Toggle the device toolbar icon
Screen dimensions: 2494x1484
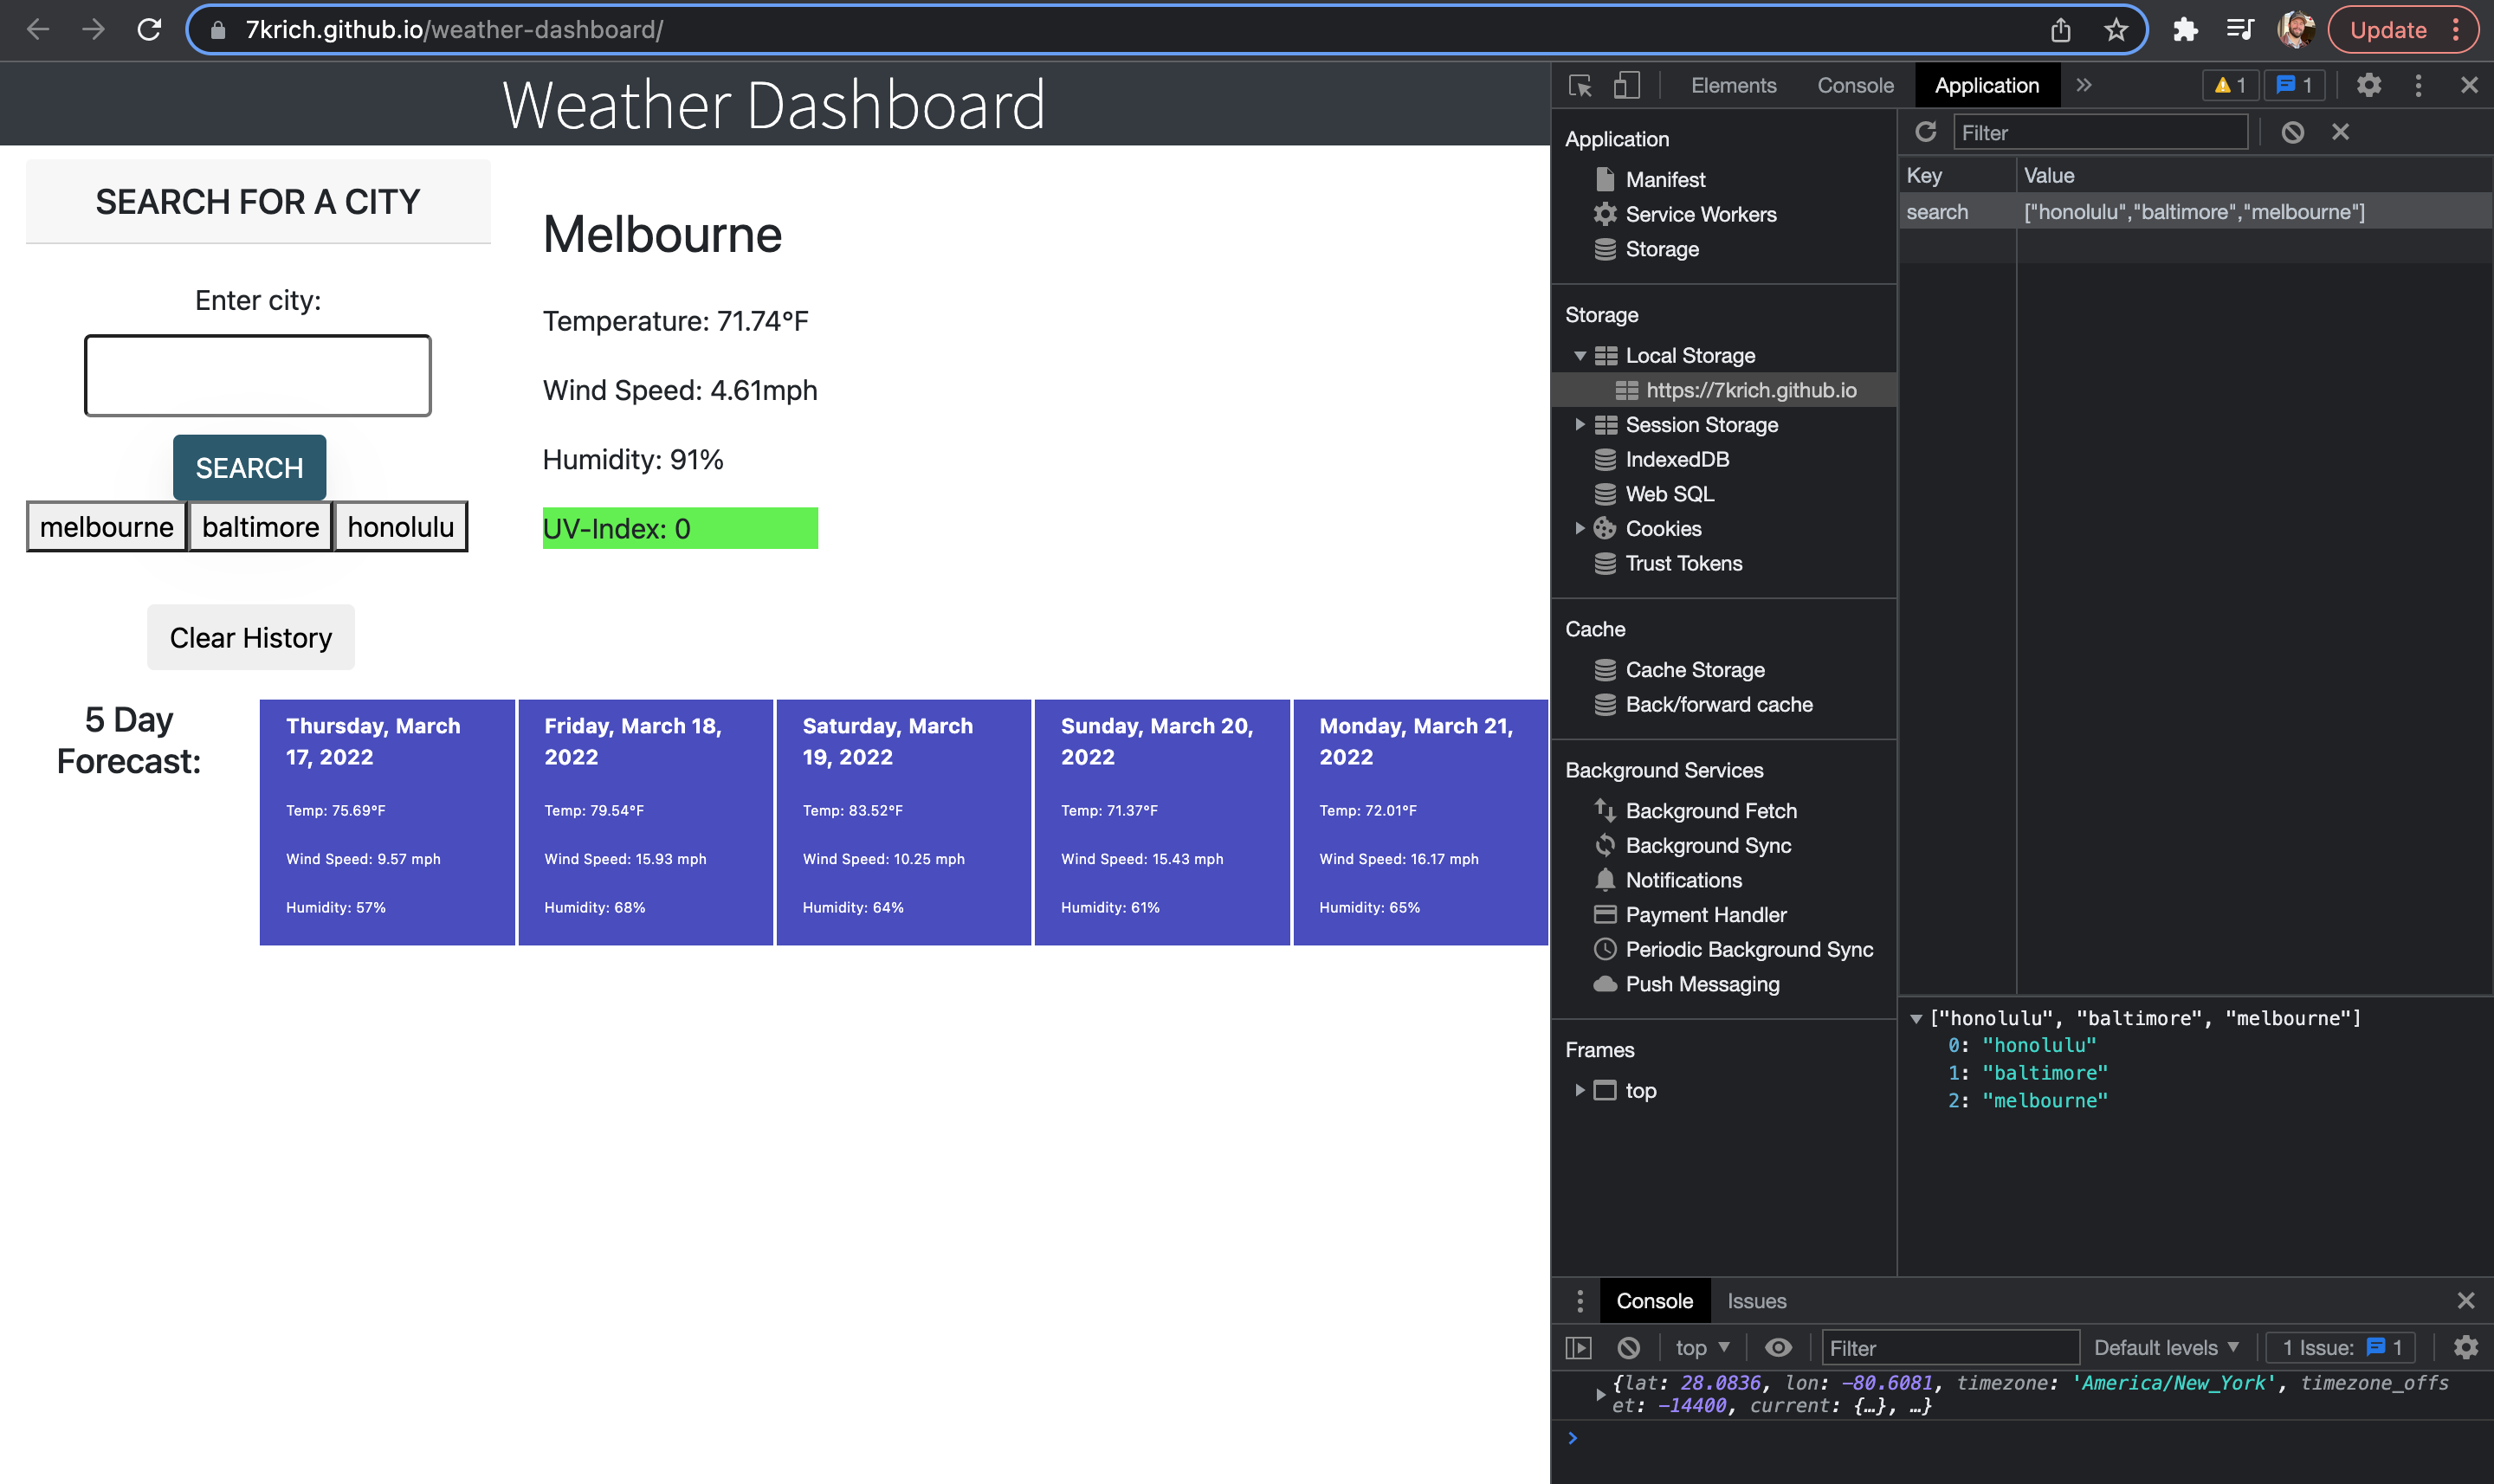[x=1627, y=85]
